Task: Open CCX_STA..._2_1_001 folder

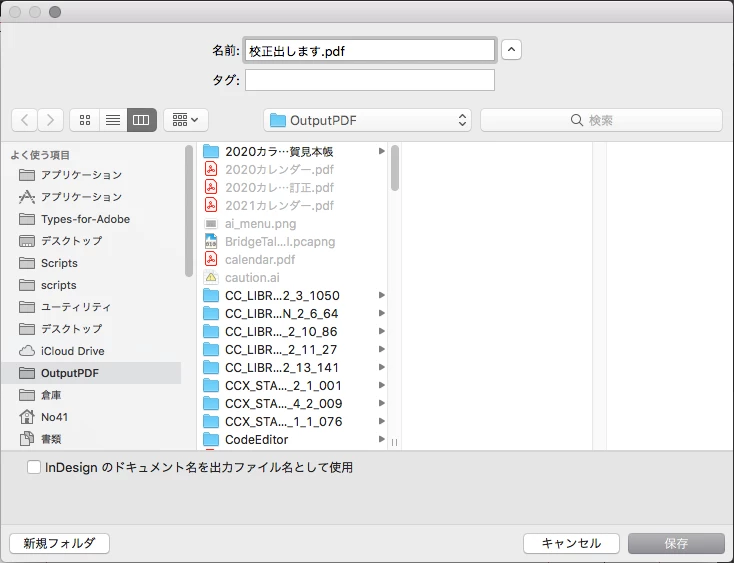Action: pyautogui.click(x=293, y=386)
